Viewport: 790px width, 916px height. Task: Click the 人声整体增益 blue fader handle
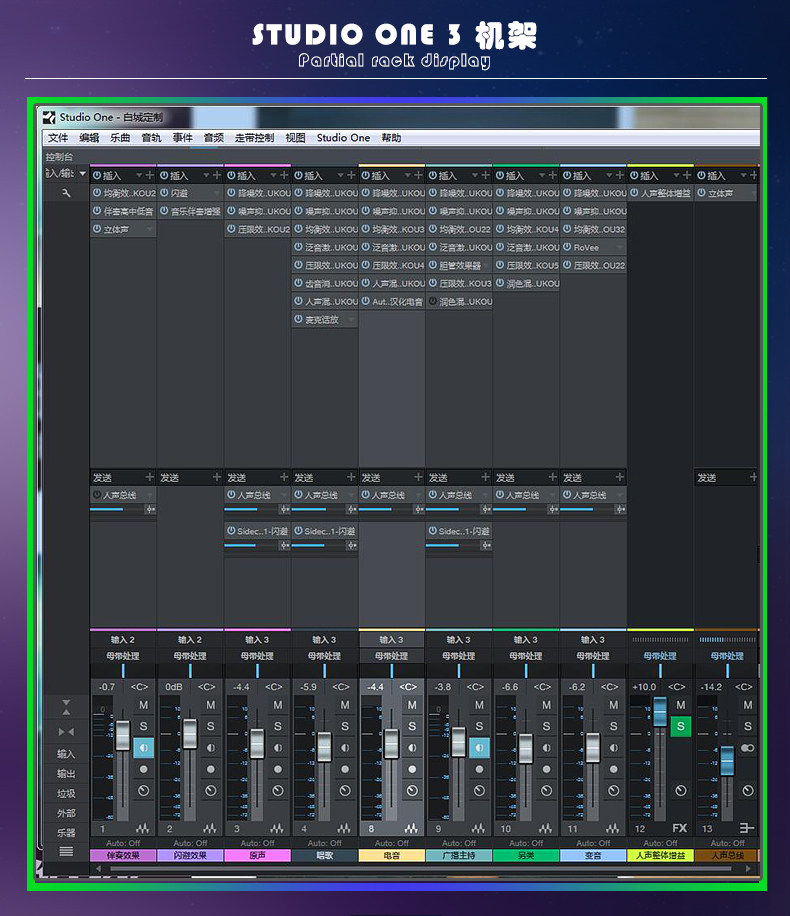660,712
